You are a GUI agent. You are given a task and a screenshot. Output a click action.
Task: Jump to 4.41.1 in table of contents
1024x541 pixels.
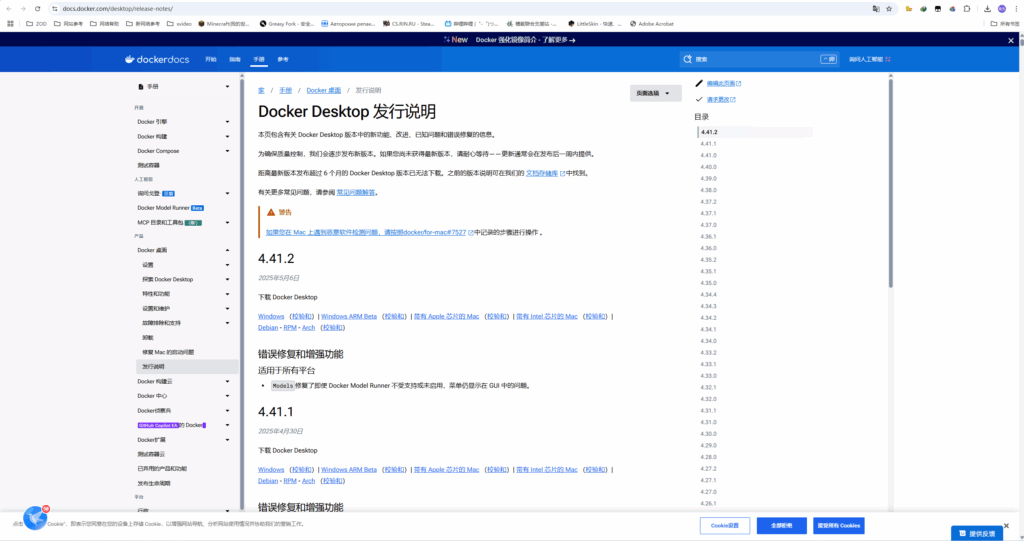[708, 144]
